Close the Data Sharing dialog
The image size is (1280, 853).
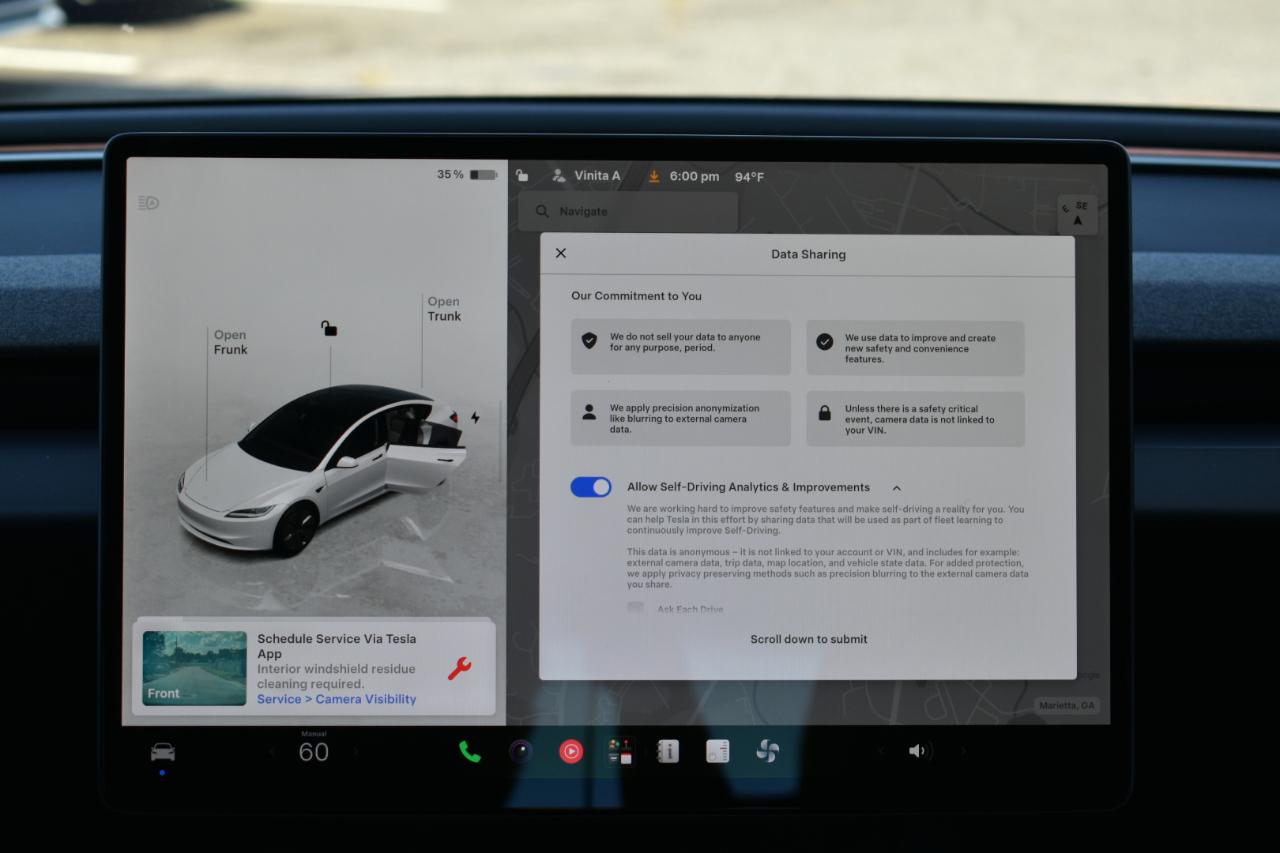[561, 253]
